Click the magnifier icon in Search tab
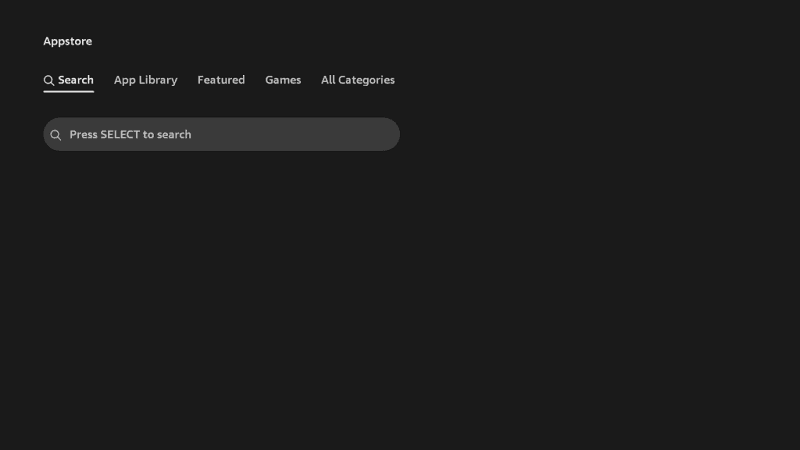Viewport: 800px width, 450px height. coord(49,81)
